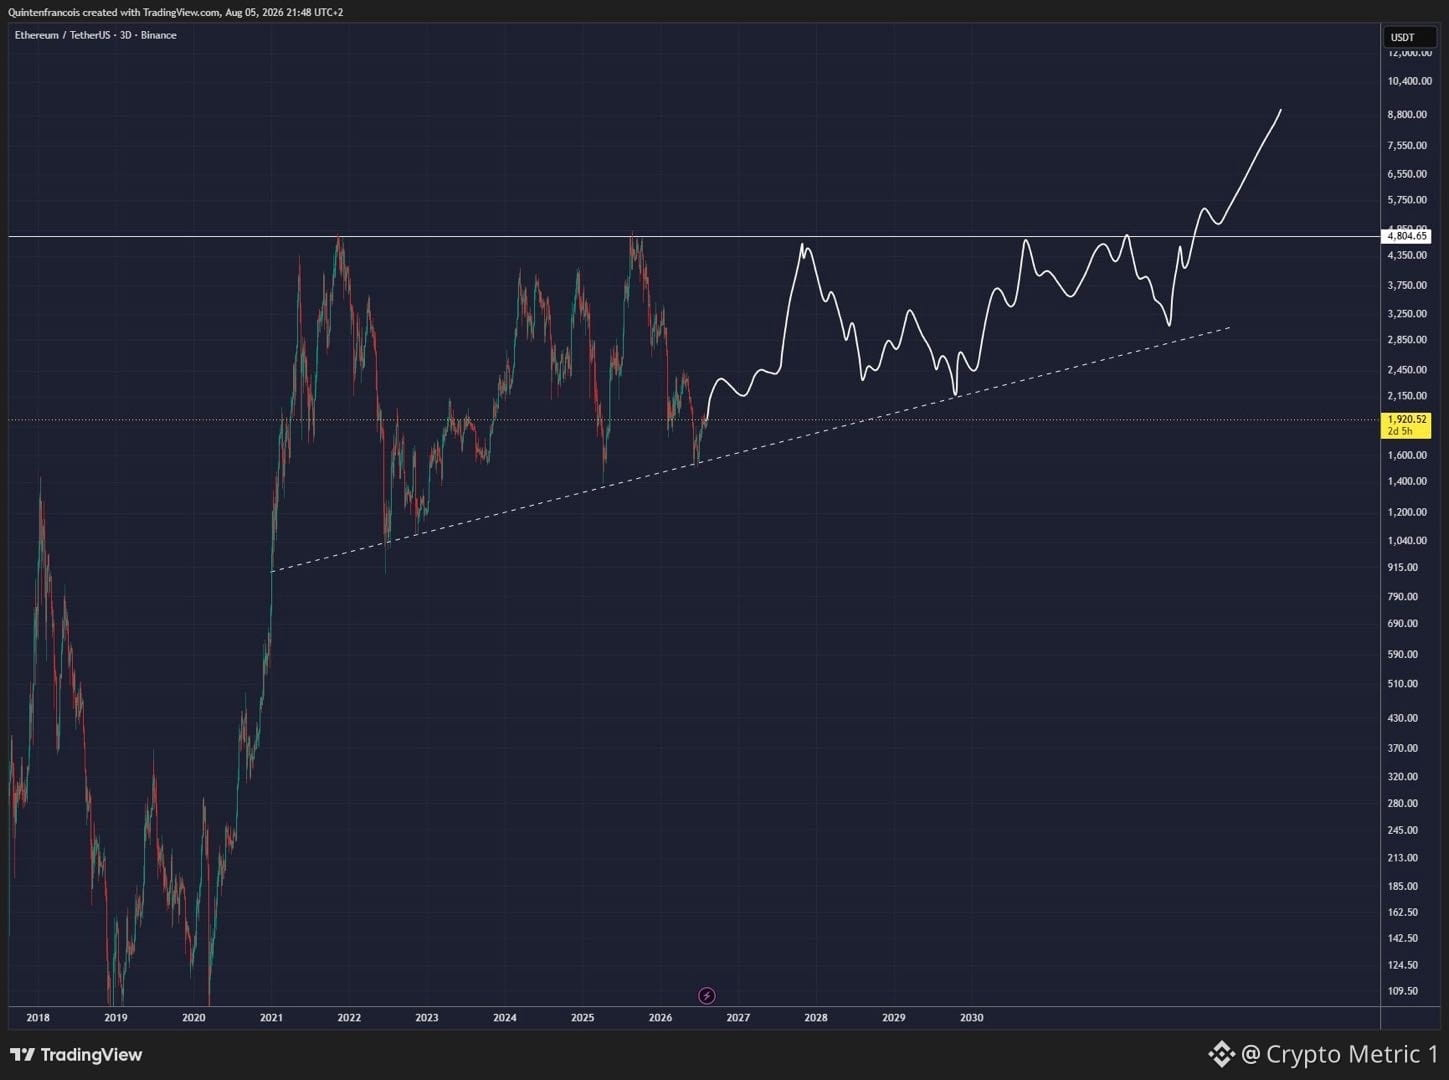Image resolution: width=1449 pixels, height=1080 pixels.
Task: Click the 280.00 price level
Action: tap(1402, 803)
